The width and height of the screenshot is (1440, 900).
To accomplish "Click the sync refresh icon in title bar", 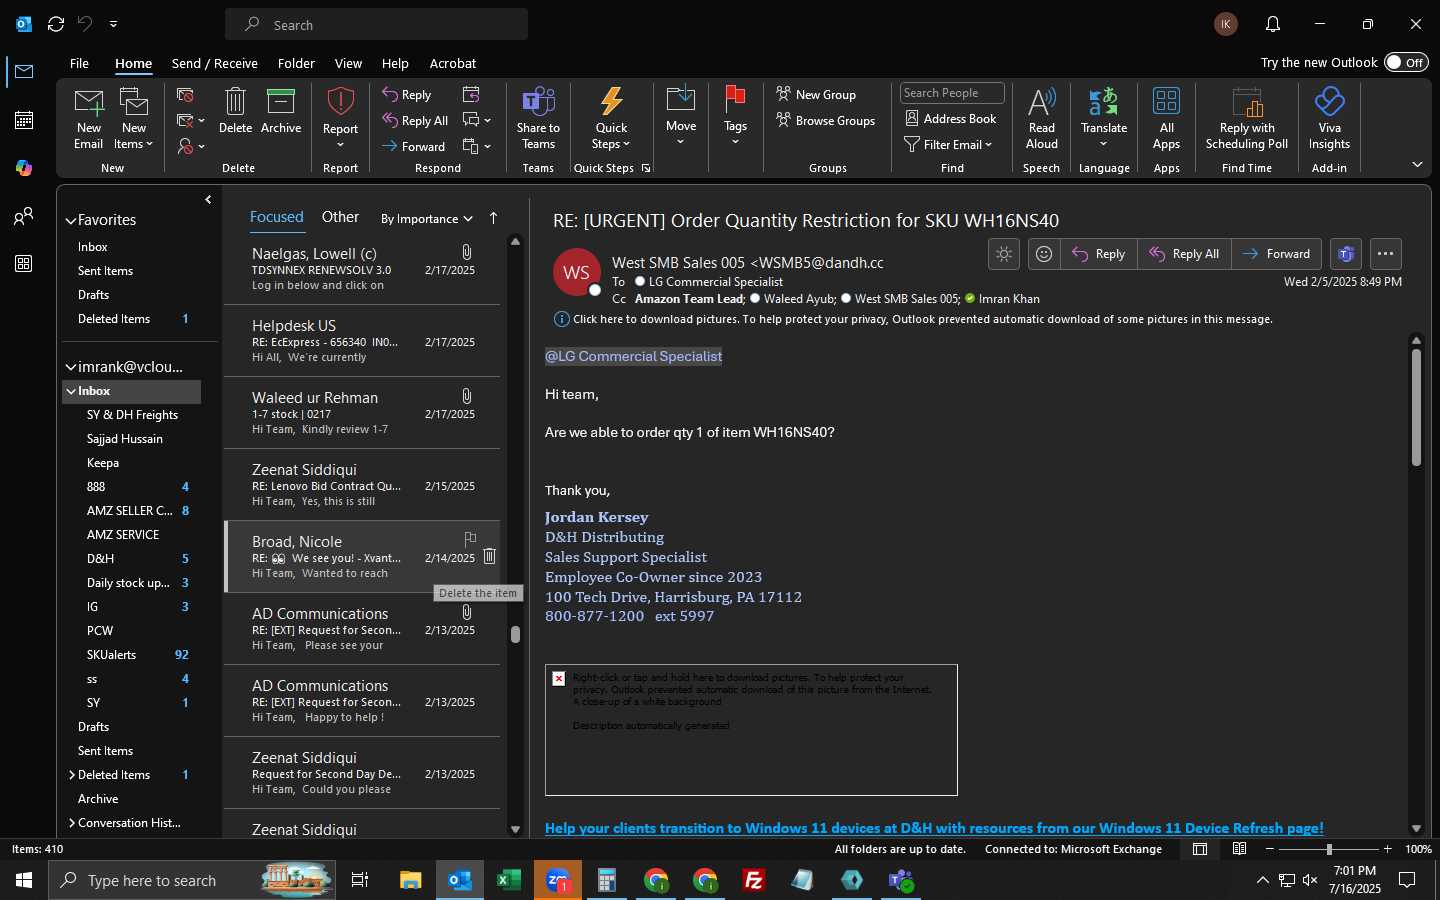I will click(56, 24).
